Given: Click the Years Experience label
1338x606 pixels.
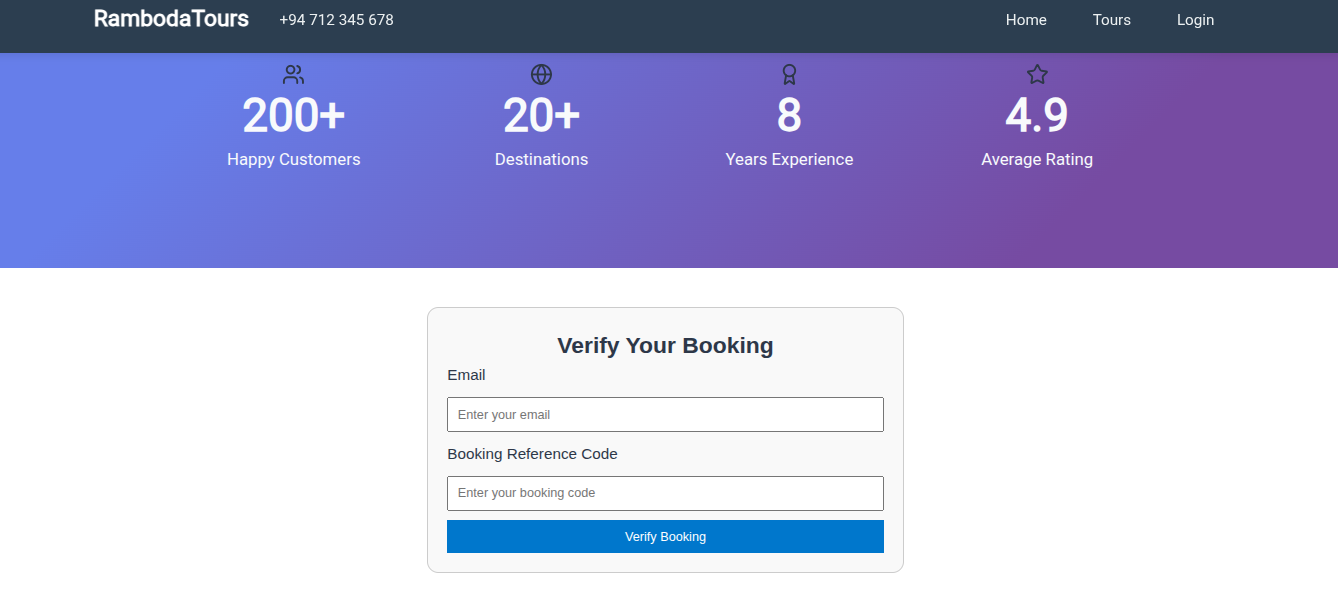Looking at the screenshot, I should coord(789,159).
